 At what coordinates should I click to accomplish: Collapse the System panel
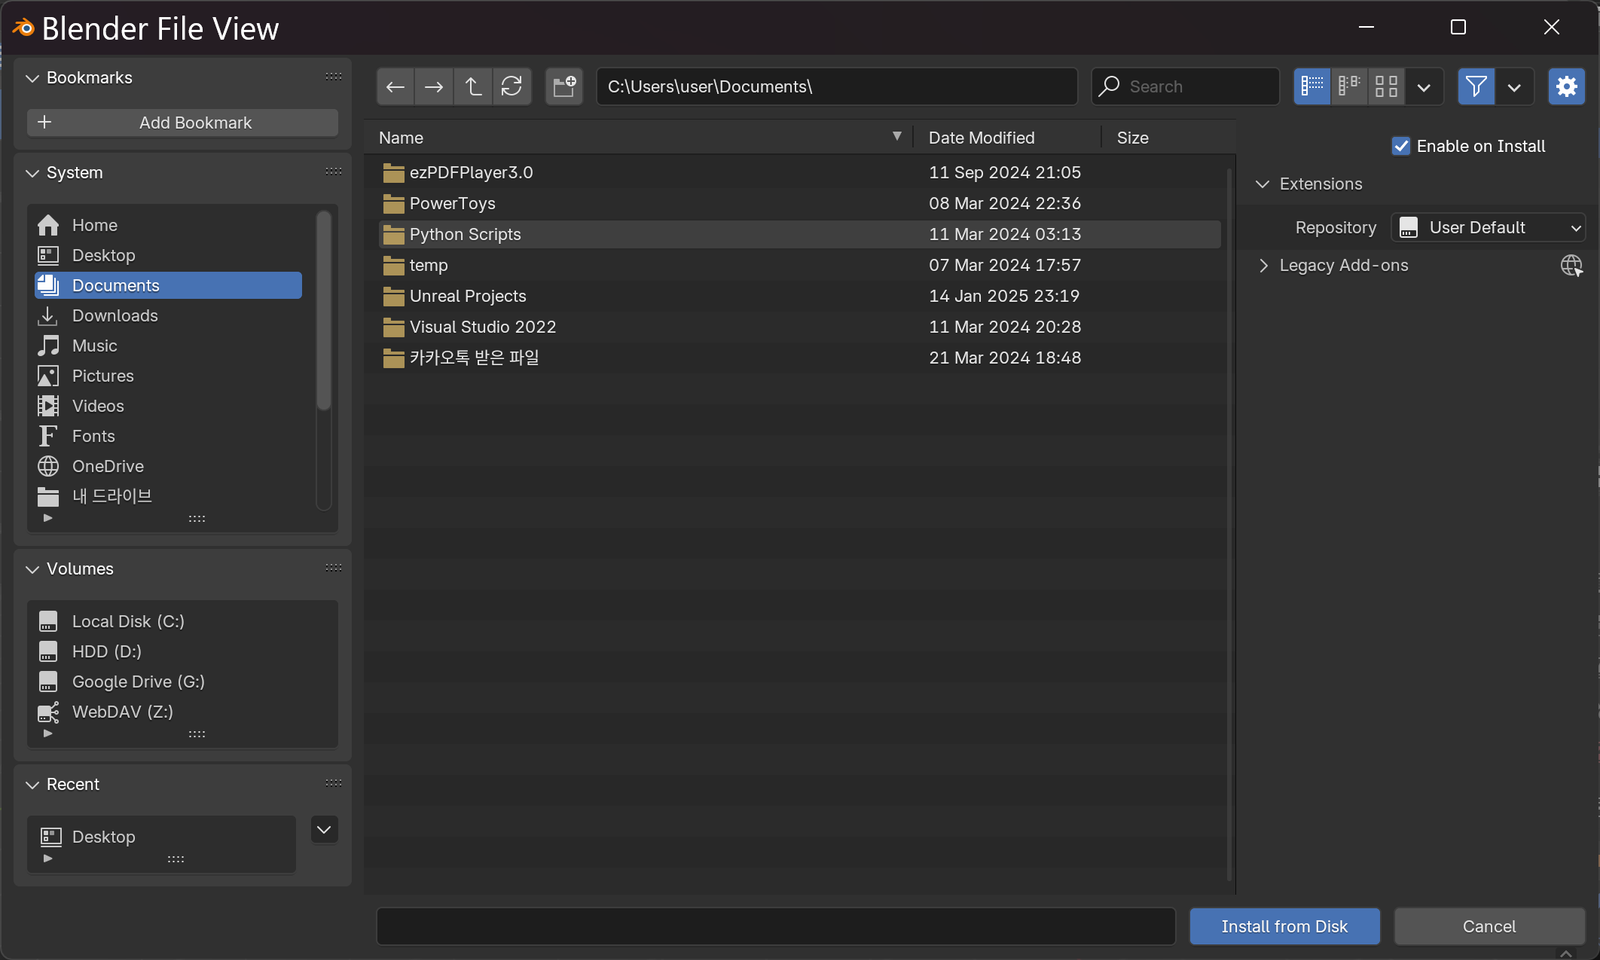[32, 173]
